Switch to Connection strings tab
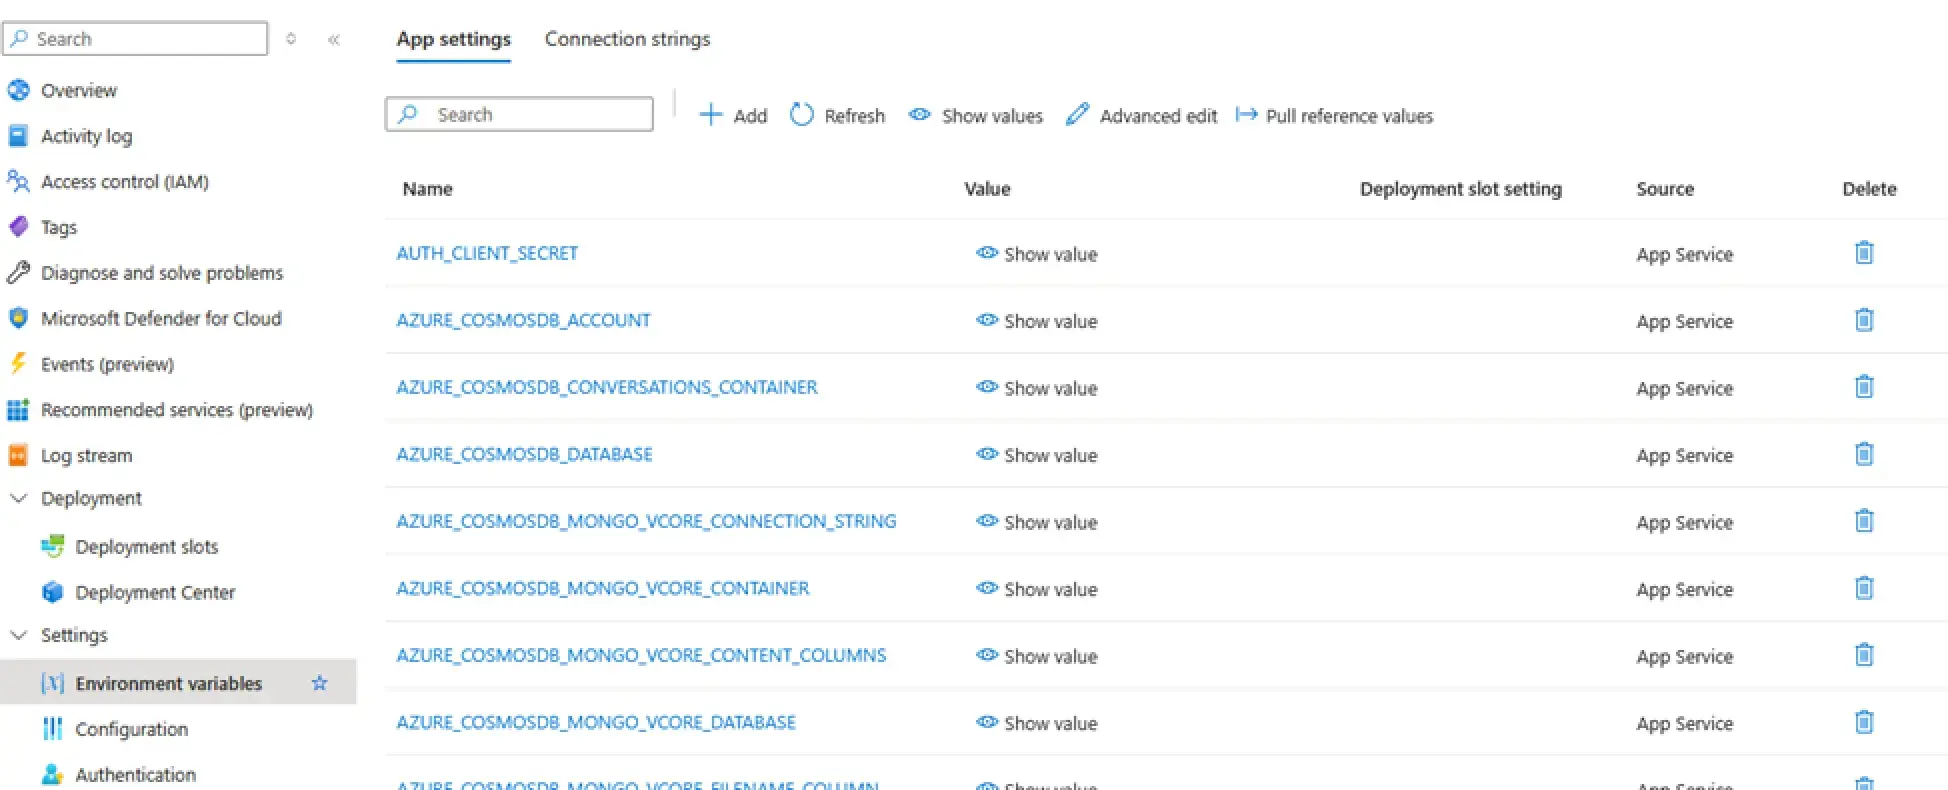 [x=627, y=39]
